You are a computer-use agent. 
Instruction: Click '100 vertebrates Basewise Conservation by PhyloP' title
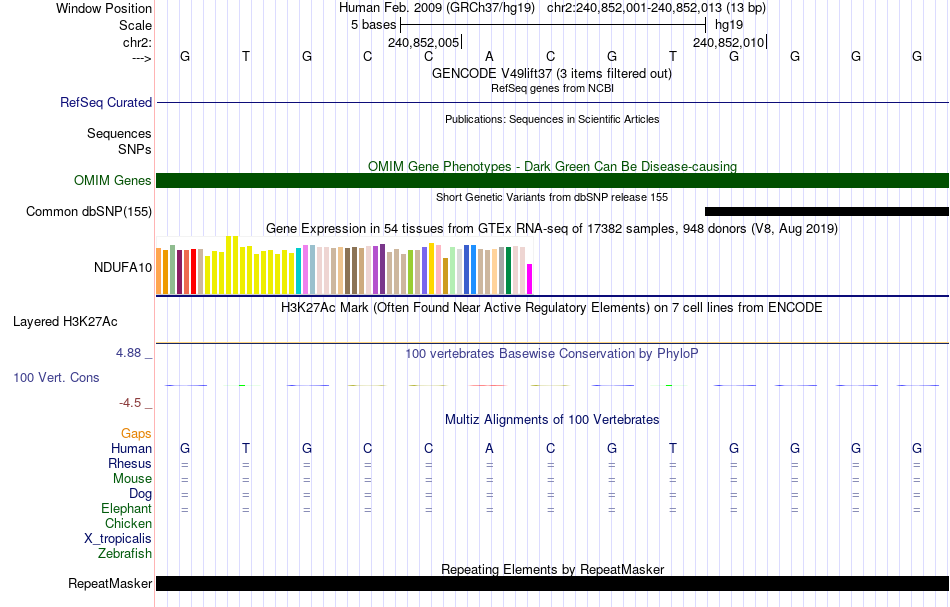click(x=552, y=353)
